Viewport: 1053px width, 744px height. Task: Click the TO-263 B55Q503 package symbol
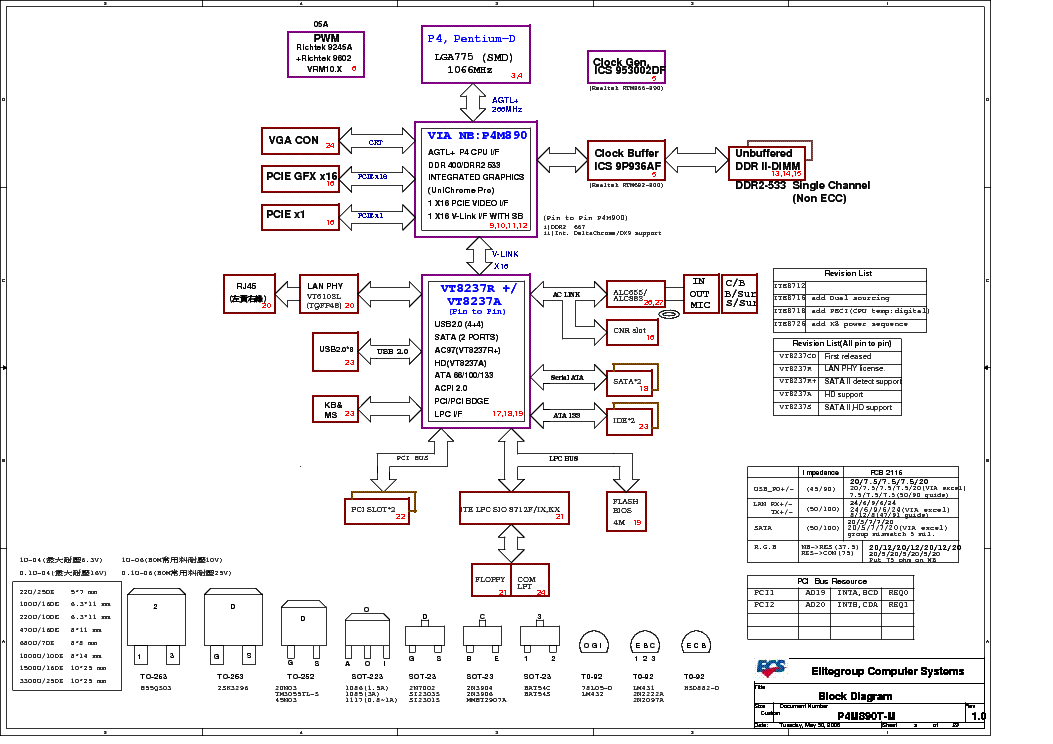click(156, 628)
